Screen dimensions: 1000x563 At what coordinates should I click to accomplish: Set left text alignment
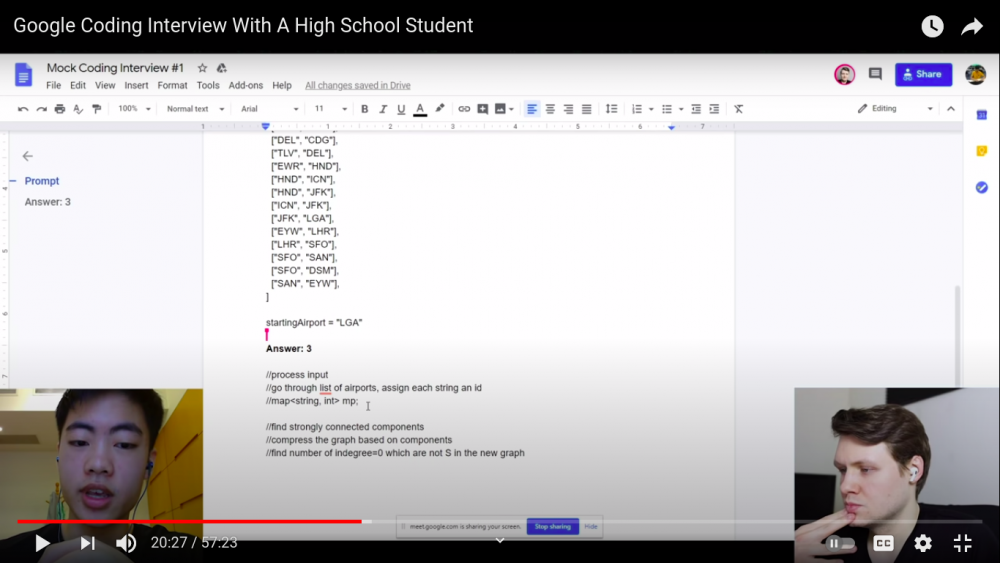click(x=531, y=109)
